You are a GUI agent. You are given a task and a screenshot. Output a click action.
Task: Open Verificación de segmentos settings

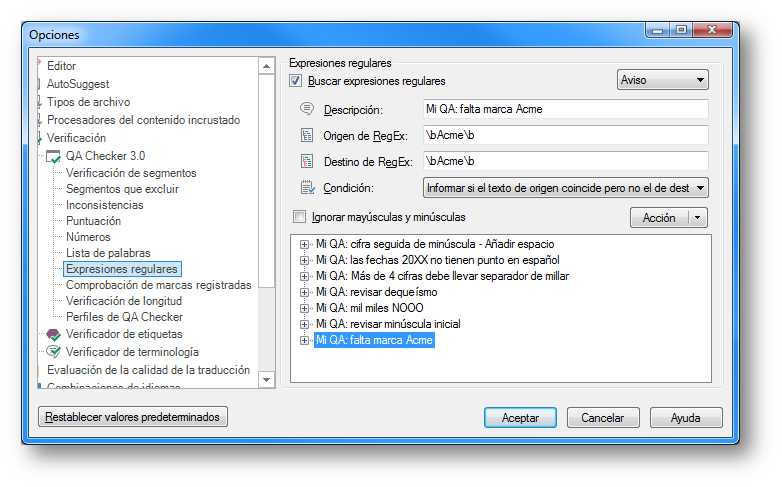coord(131,173)
